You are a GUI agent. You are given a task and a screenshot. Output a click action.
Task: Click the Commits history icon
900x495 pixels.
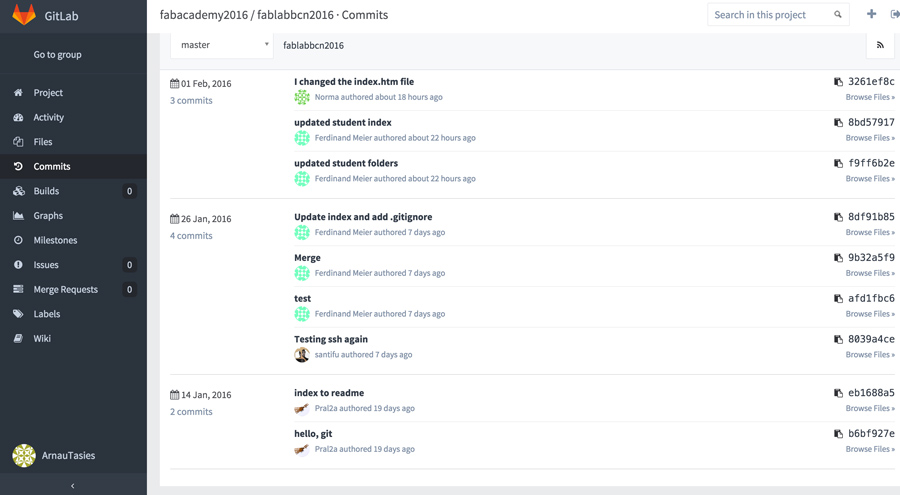pyautogui.click(x=18, y=167)
